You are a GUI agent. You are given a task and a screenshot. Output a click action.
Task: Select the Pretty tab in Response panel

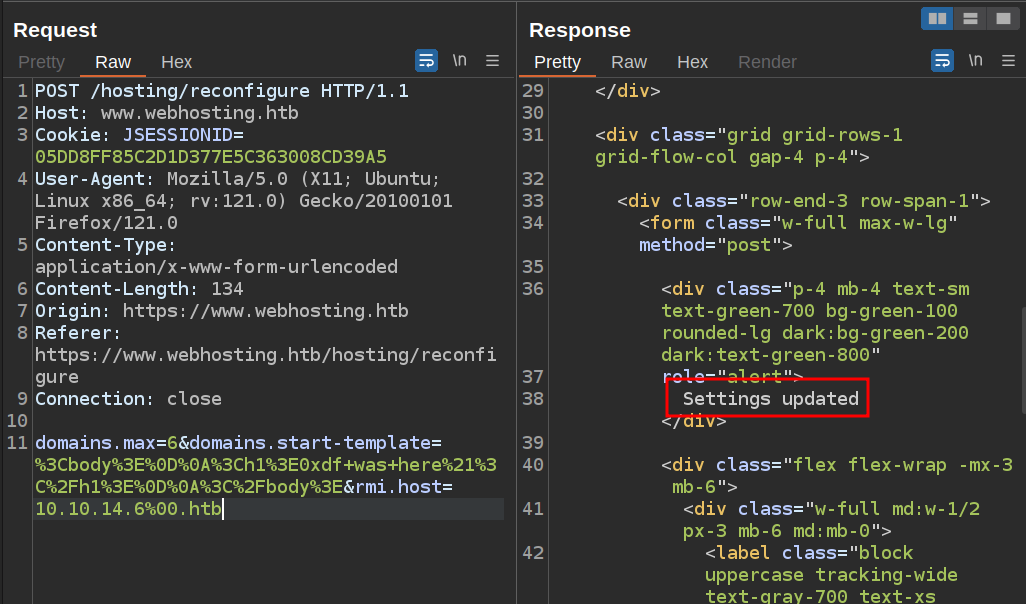click(x=557, y=62)
